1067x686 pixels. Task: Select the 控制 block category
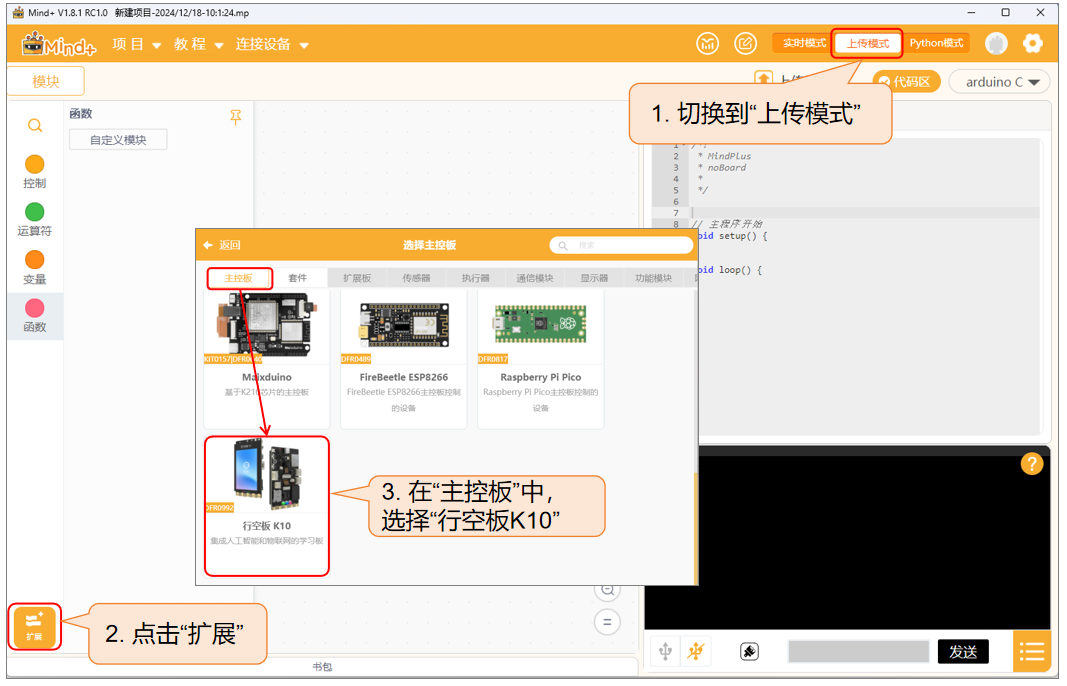pyautogui.click(x=35, y=172)
